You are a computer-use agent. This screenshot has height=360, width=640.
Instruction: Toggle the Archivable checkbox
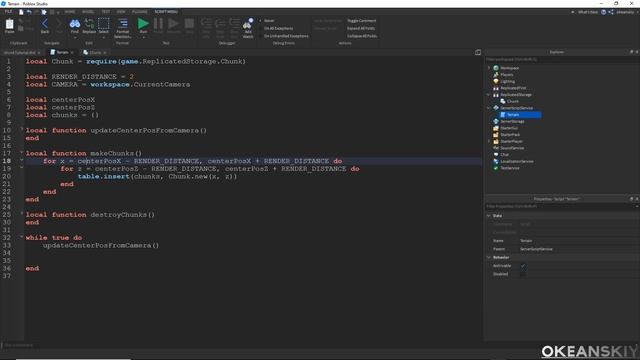523,266
